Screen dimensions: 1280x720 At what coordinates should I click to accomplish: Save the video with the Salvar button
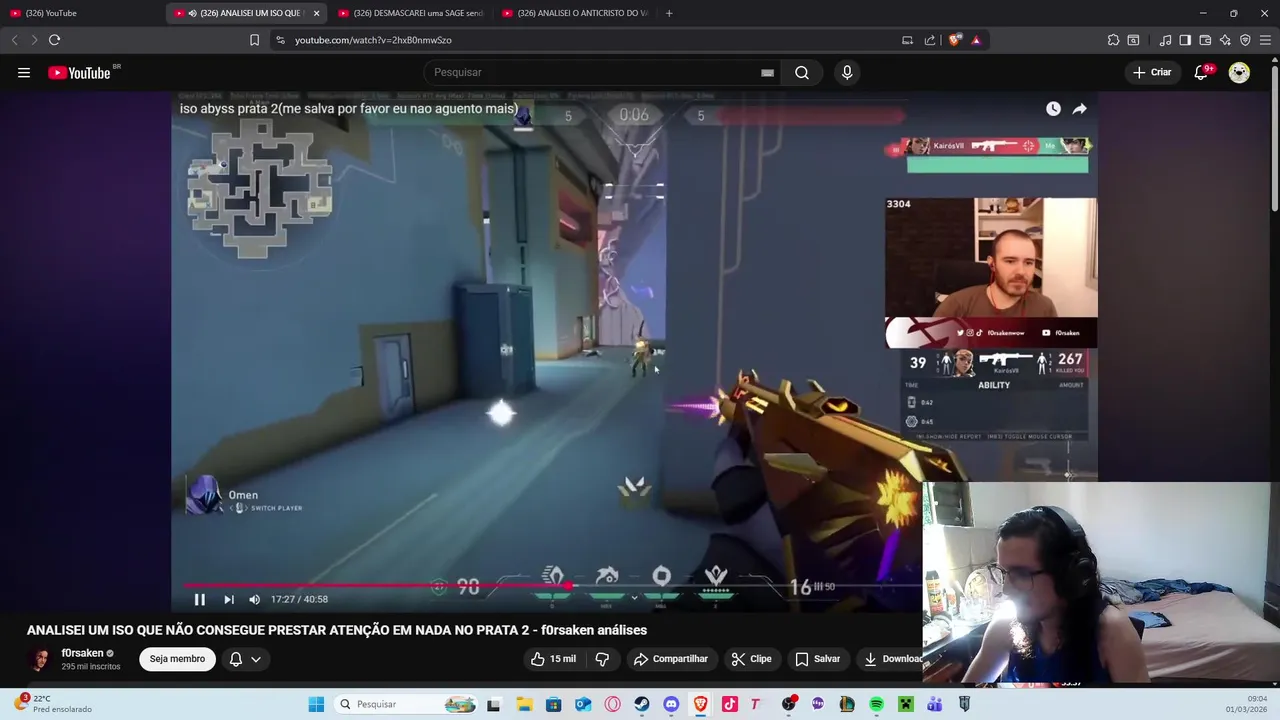point(817,659)
